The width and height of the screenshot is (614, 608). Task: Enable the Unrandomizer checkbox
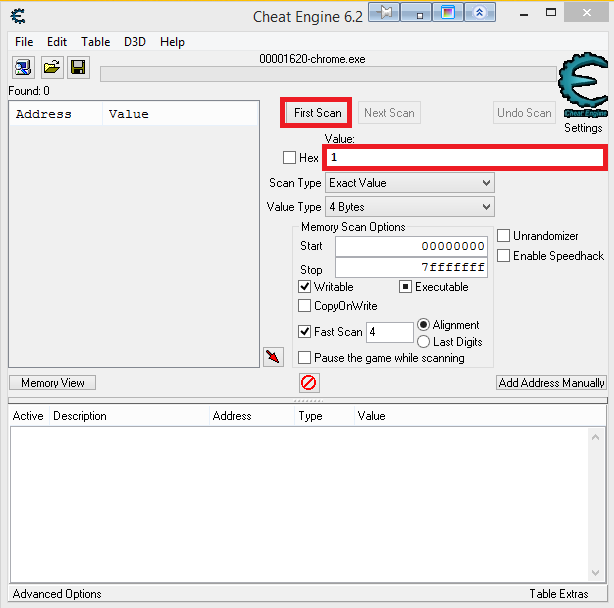(503, 236)
